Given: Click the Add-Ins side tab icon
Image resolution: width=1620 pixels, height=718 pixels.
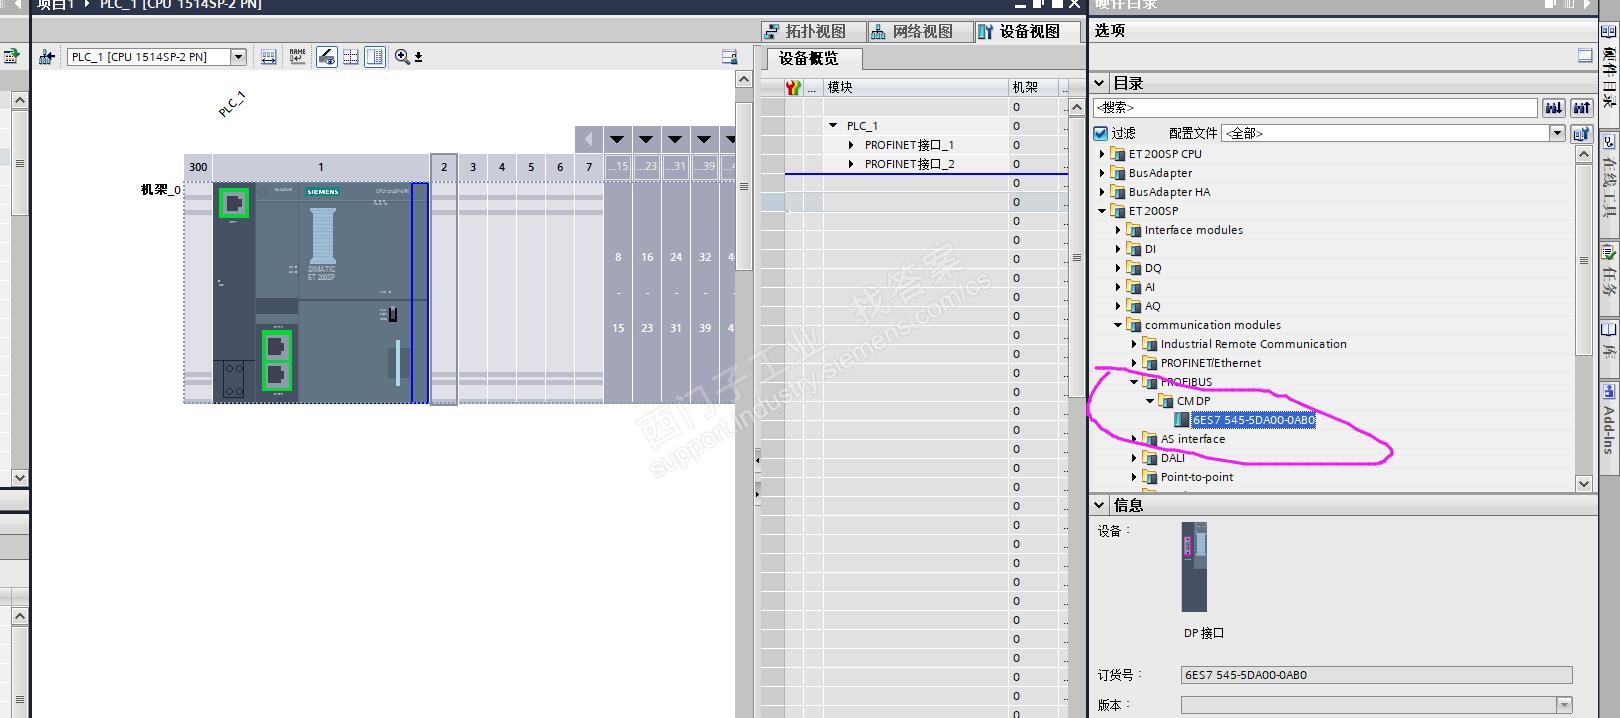Looking at the screenshot, I should tap(1608, 391).
